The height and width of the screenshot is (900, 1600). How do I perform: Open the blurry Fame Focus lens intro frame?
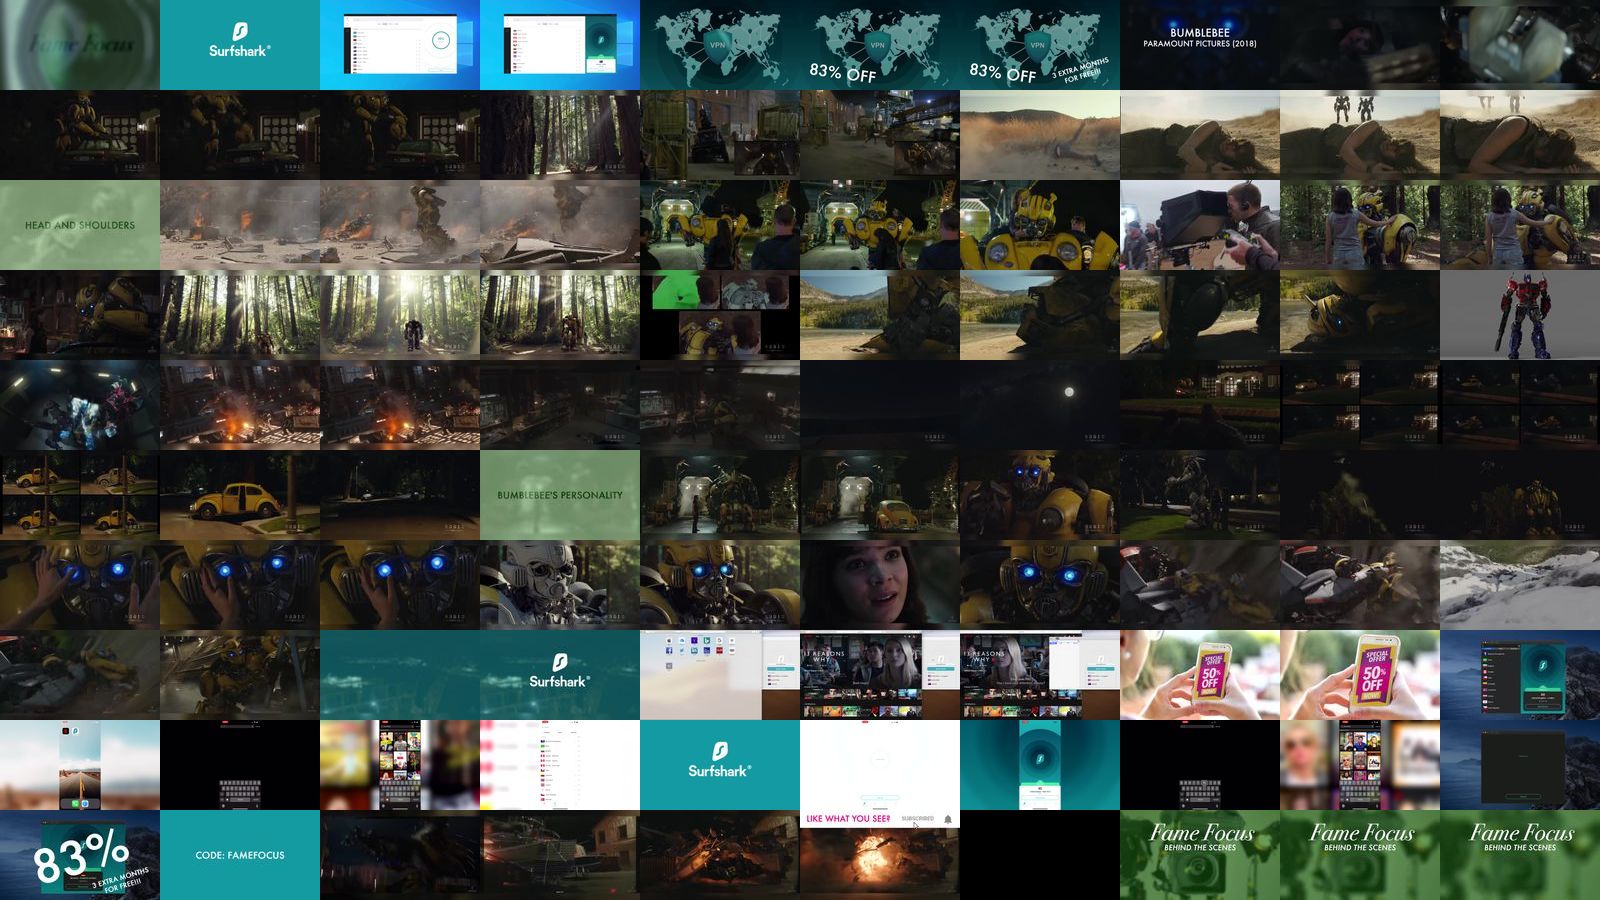coord(79,45)
